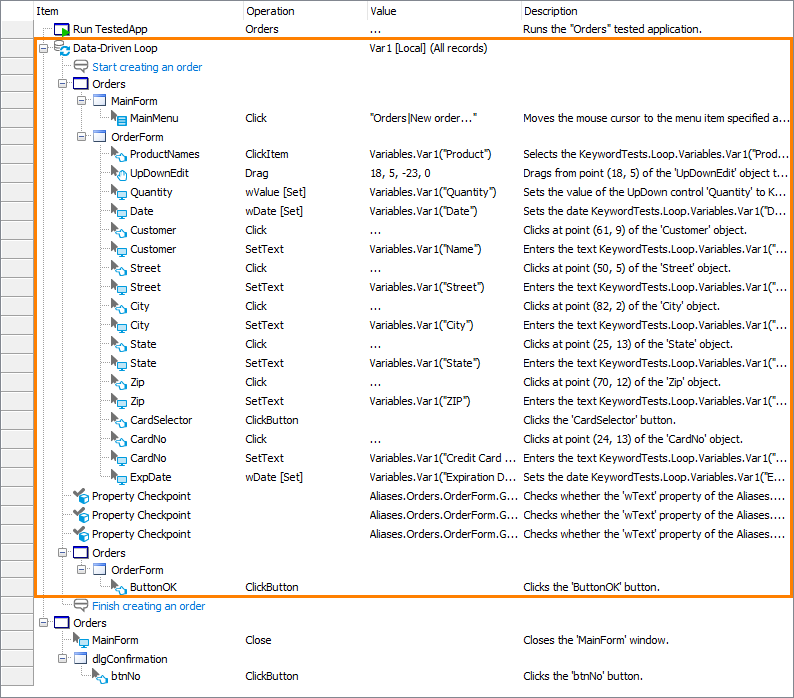
Task: Click the MainForm Close operation icon
Action: pos(81,640)
